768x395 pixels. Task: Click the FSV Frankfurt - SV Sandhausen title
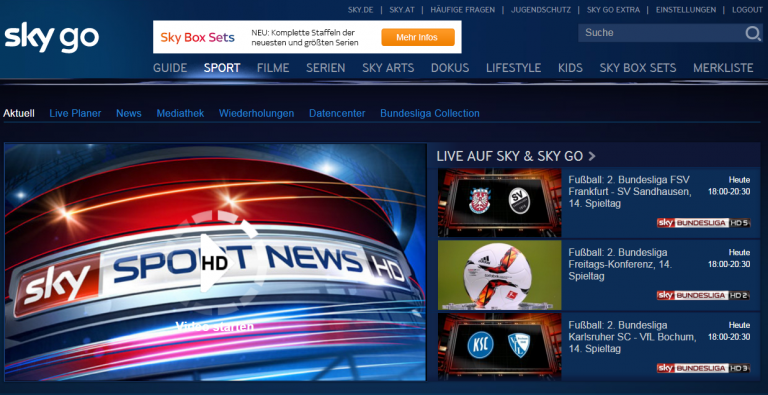tap(630, 192)
